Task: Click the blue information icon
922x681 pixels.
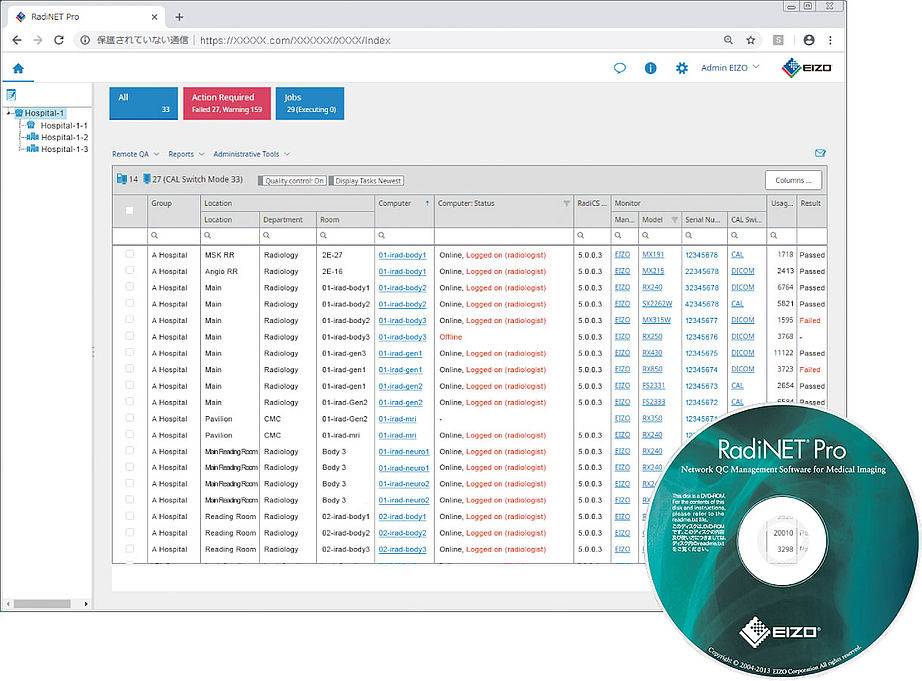Action: coord(650,68)
